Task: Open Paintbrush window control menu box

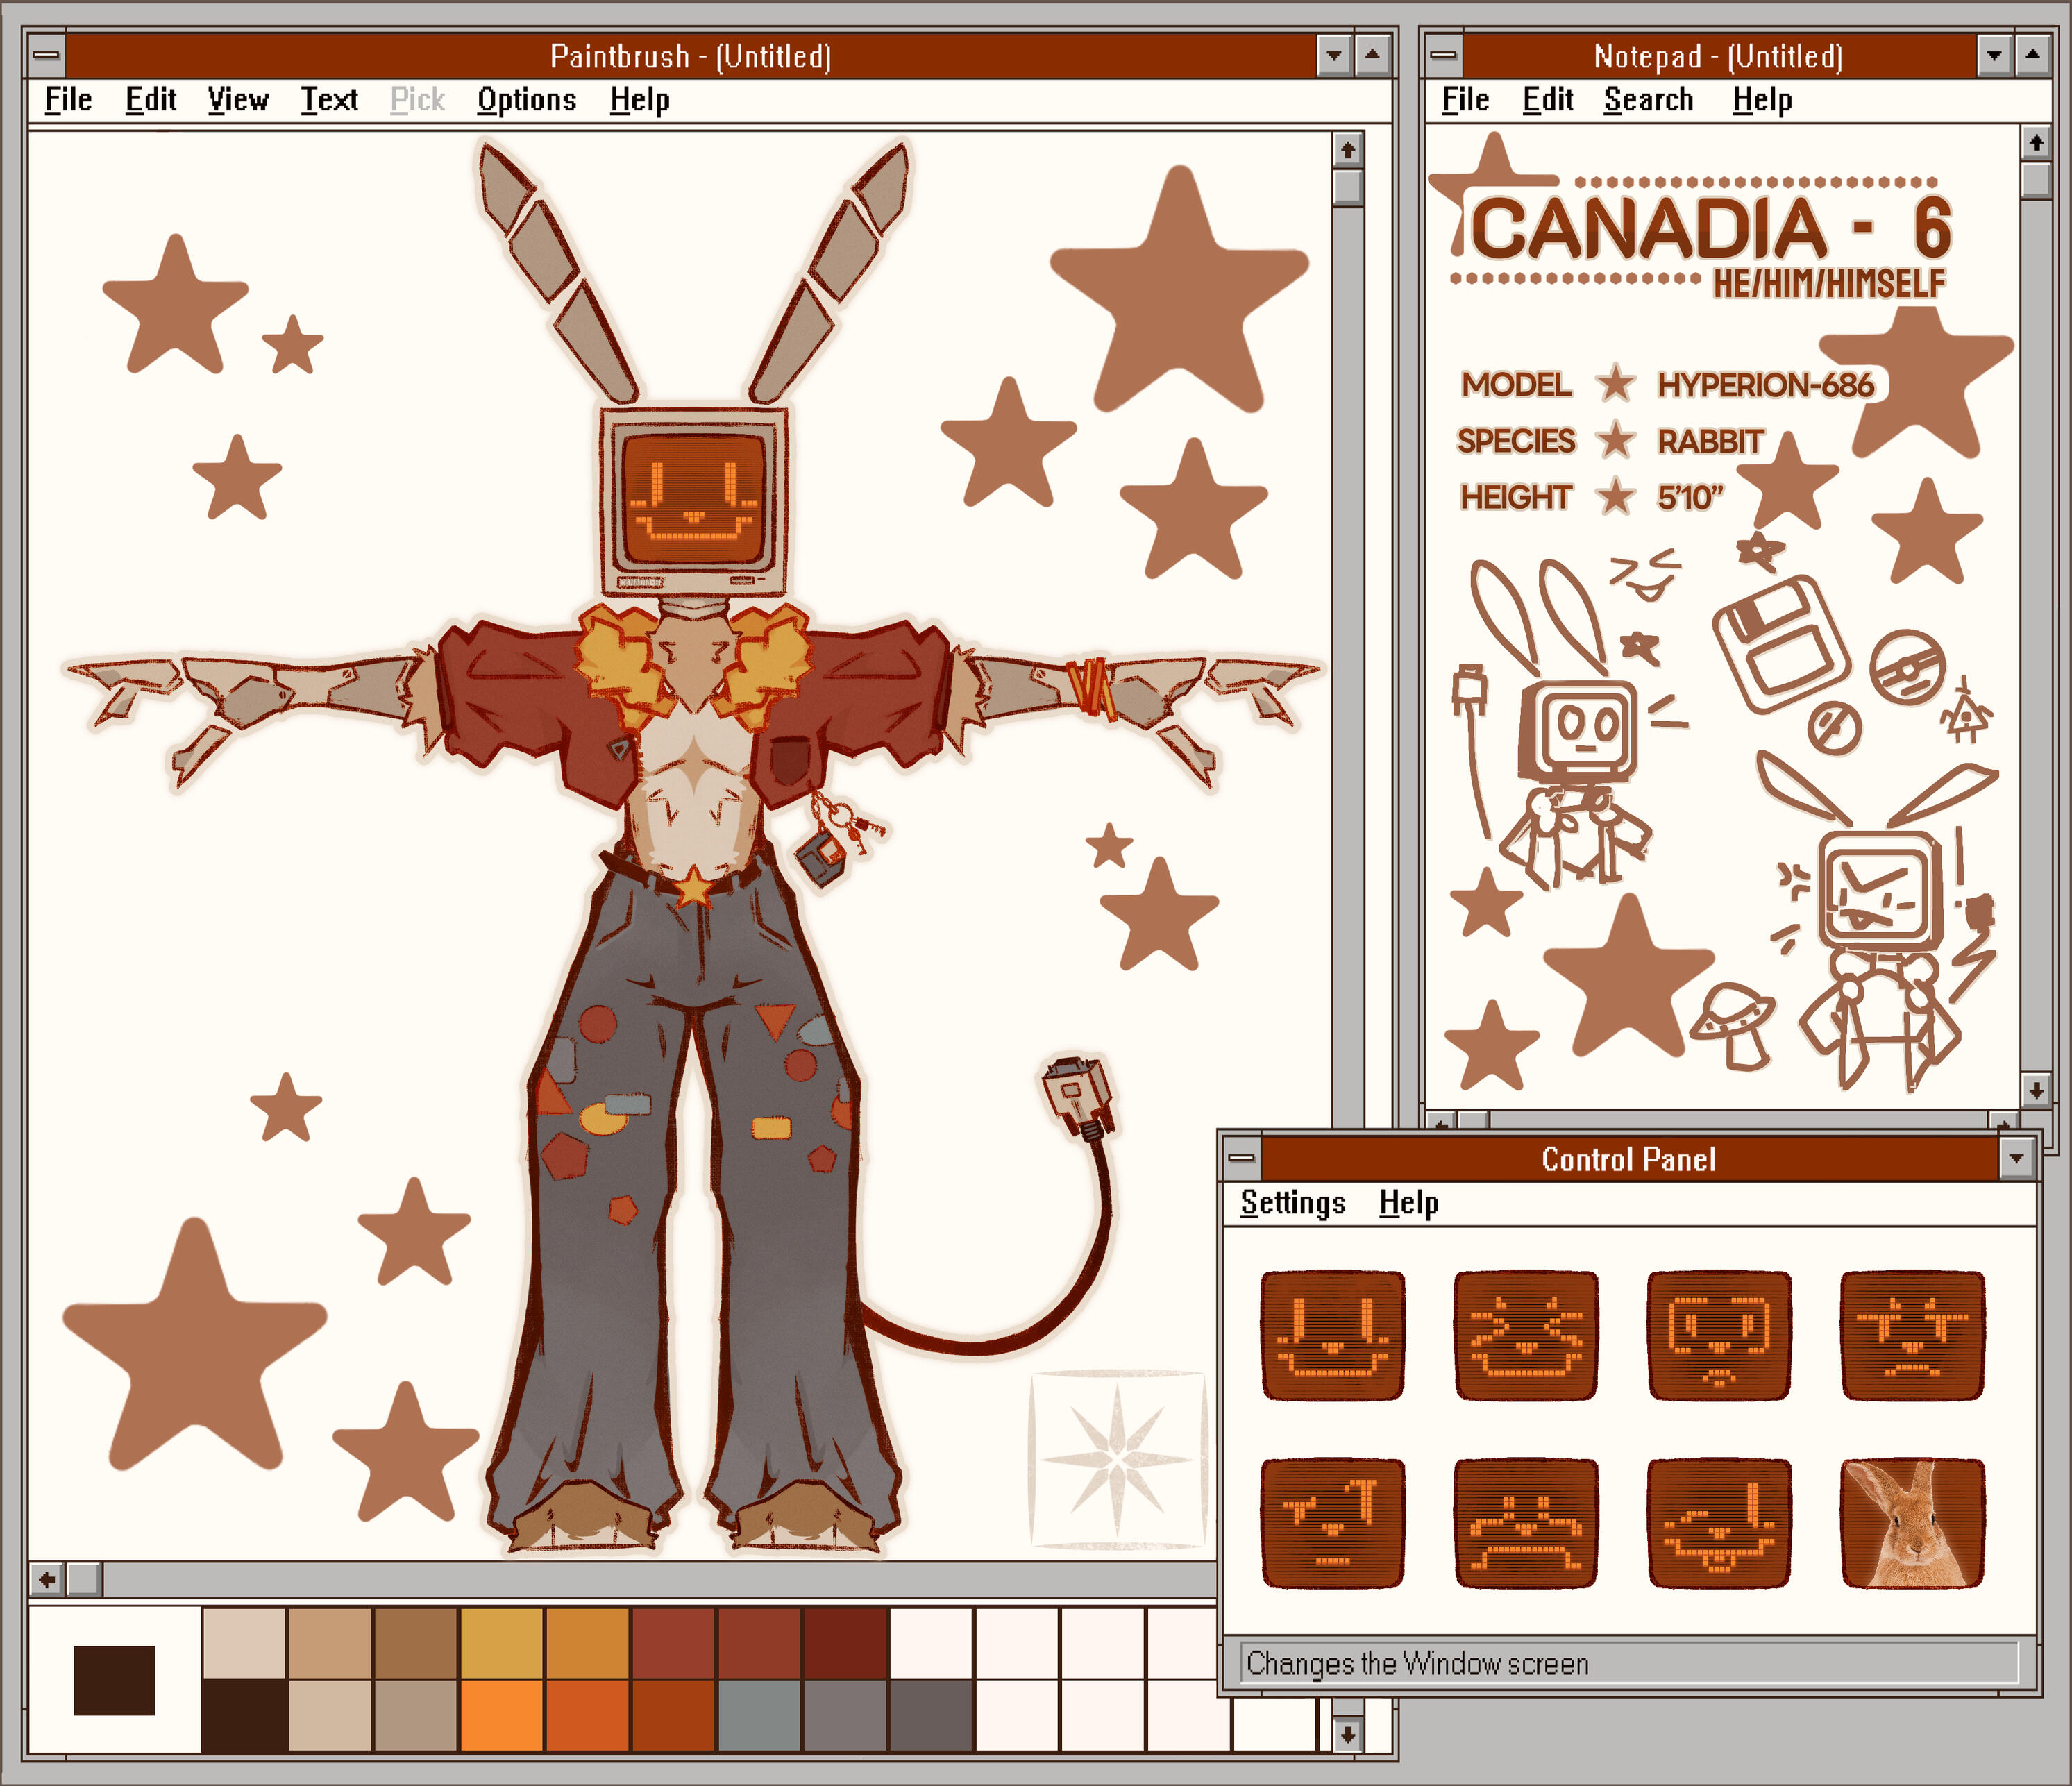Action: 46,56
